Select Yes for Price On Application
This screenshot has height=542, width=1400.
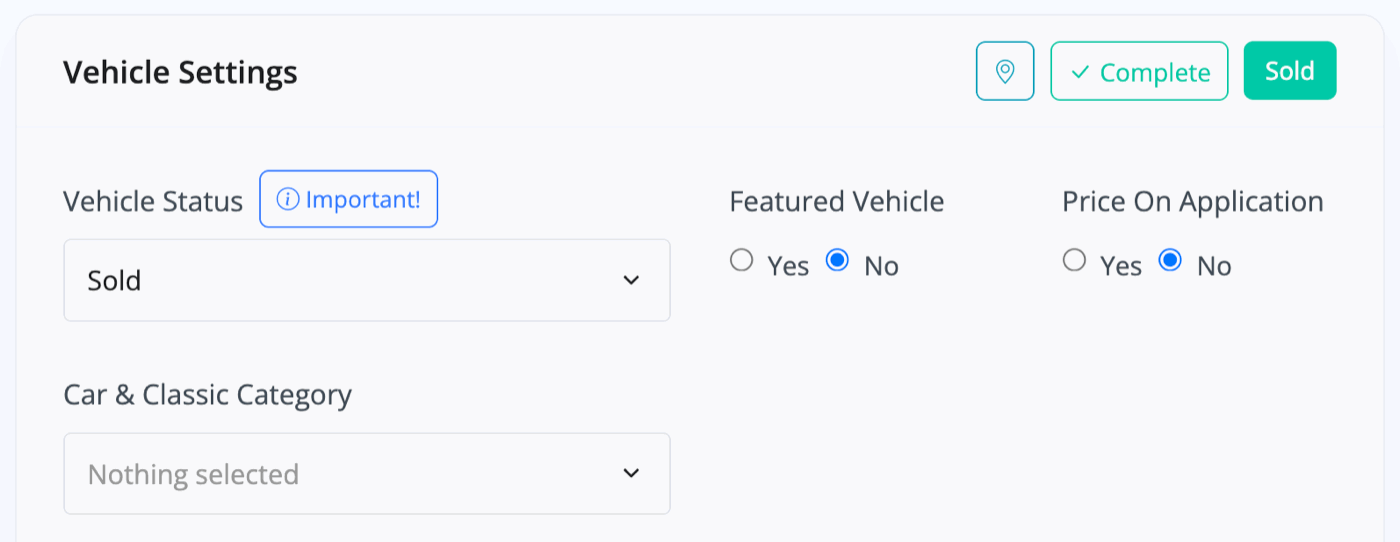tap(1074, 261)
